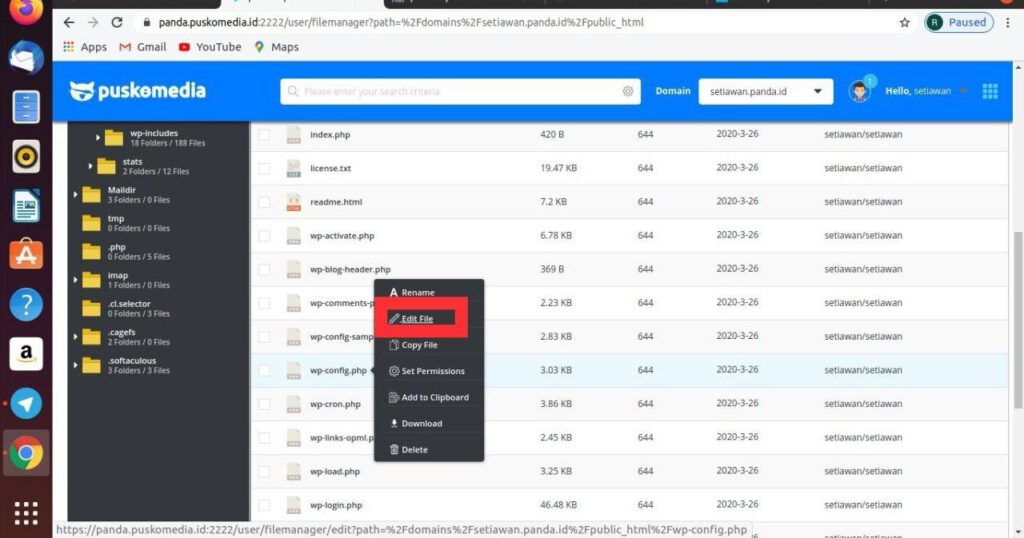Check the wp-activate.php row checkbox

click(x=264, y=236)
